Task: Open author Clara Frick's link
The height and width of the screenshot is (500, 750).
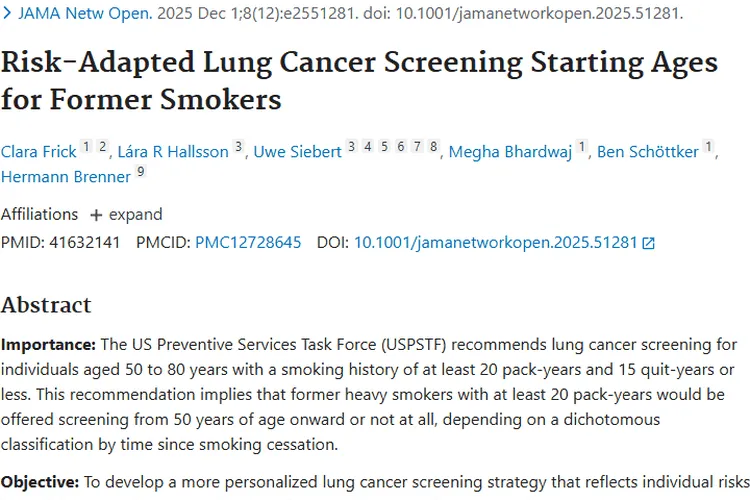Action: tap(39, 152)
